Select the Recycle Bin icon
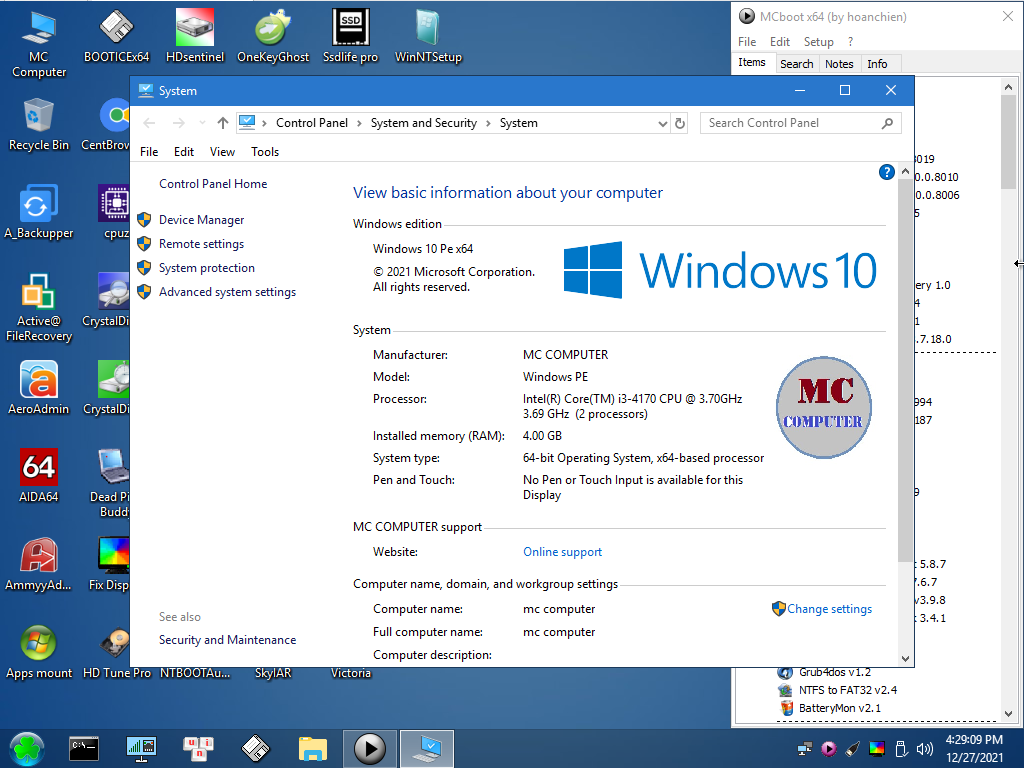Image resolution: width=1024 pixels, height=768 pixels. (39, 124)
